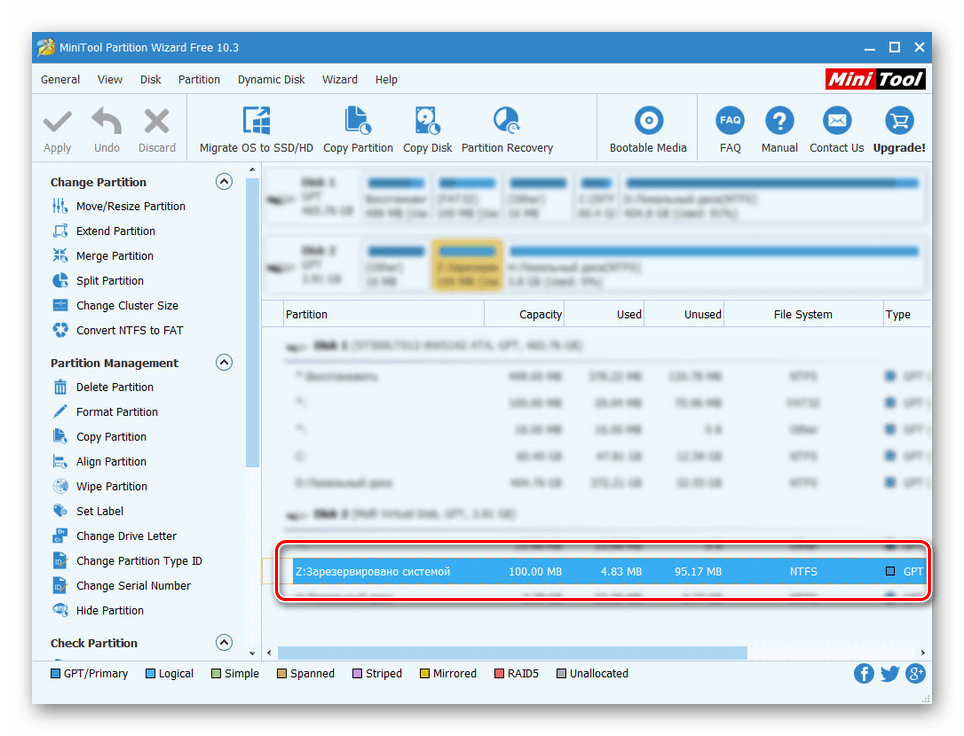Sort by the File System column header
The image size is (964, 736).
(803, 314)
